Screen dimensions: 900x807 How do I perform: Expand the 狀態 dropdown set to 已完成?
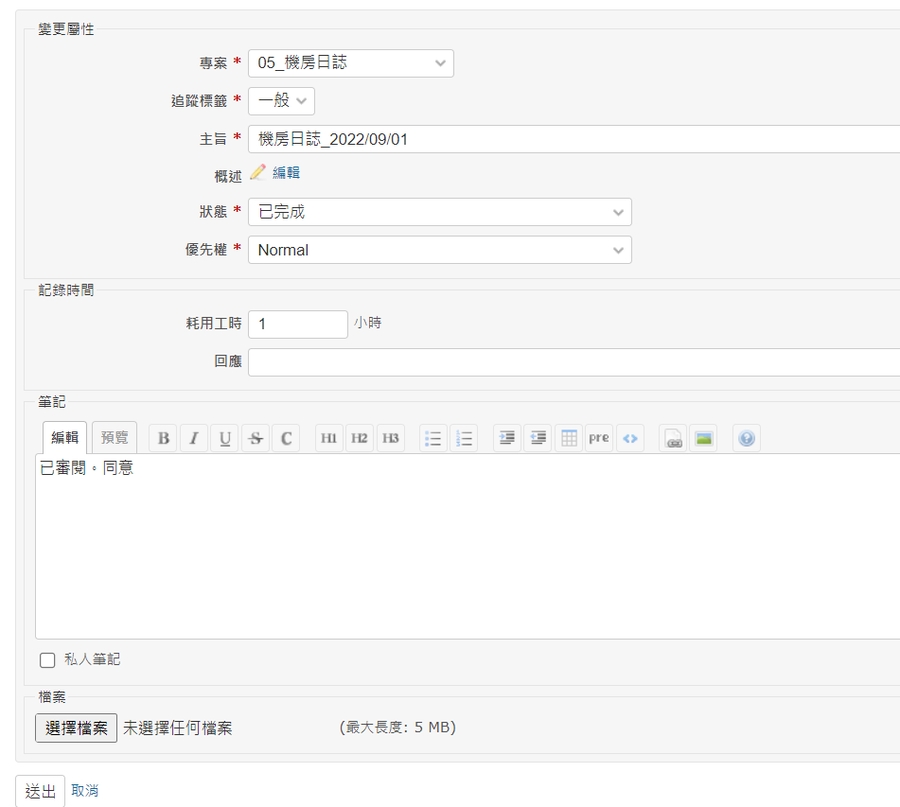(439, 212)
